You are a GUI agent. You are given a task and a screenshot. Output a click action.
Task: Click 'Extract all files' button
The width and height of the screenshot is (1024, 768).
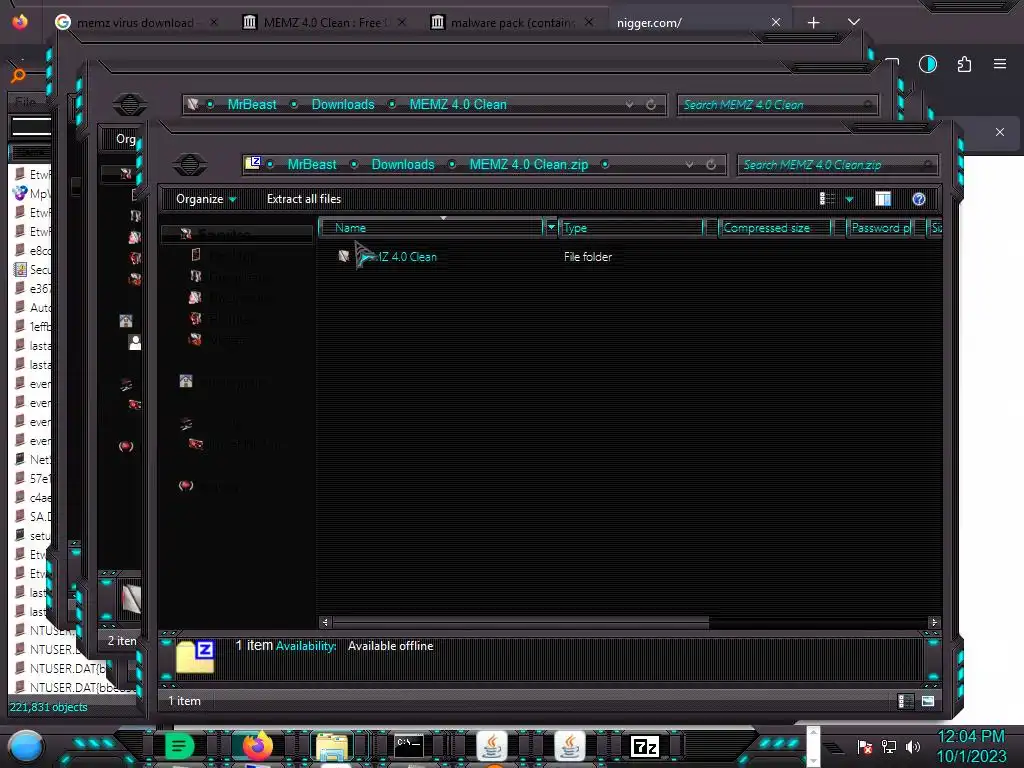[304, 199]
